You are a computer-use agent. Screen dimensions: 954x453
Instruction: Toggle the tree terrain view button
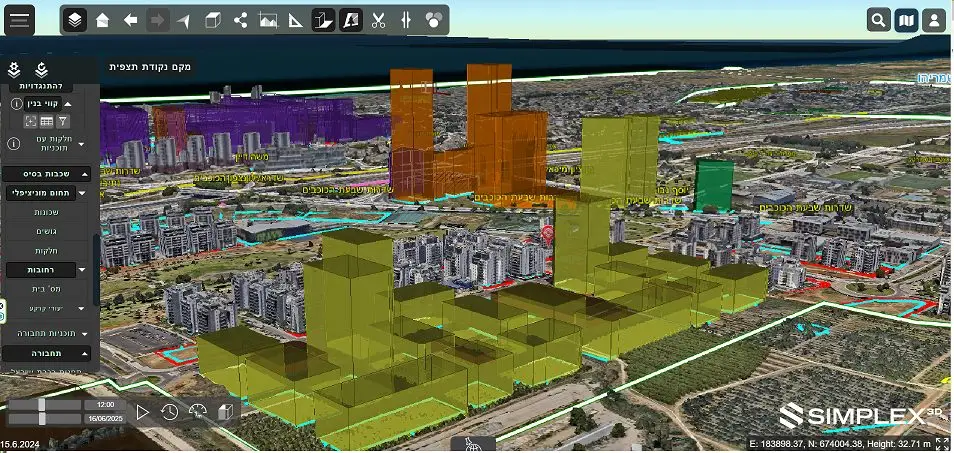[351, 21]
